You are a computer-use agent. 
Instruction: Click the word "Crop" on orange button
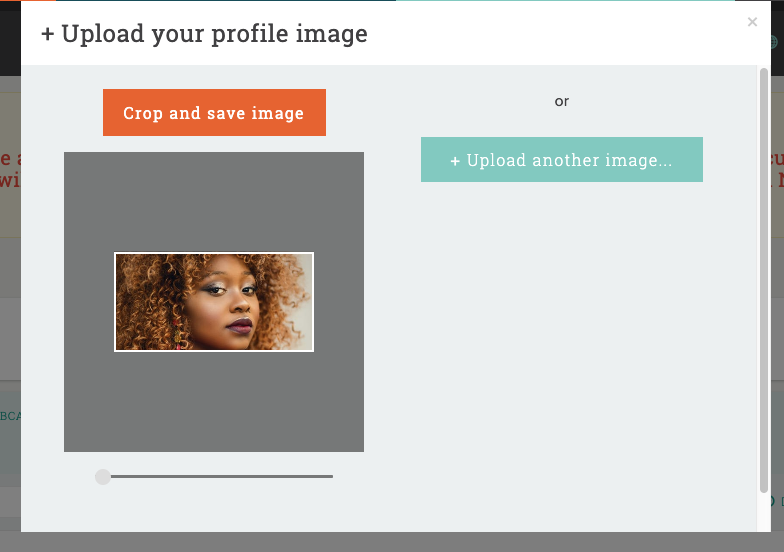coord(143,113)
